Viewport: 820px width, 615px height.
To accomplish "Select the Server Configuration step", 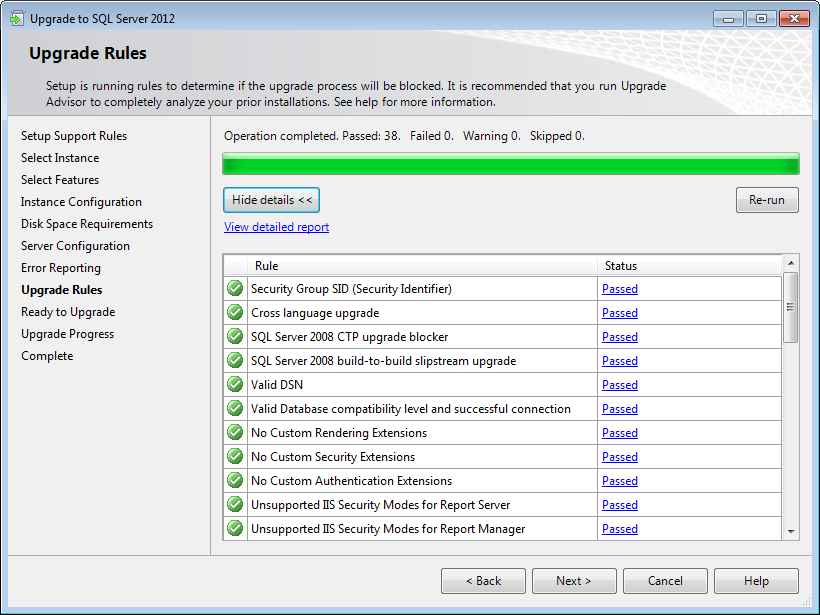I will 75,246.
